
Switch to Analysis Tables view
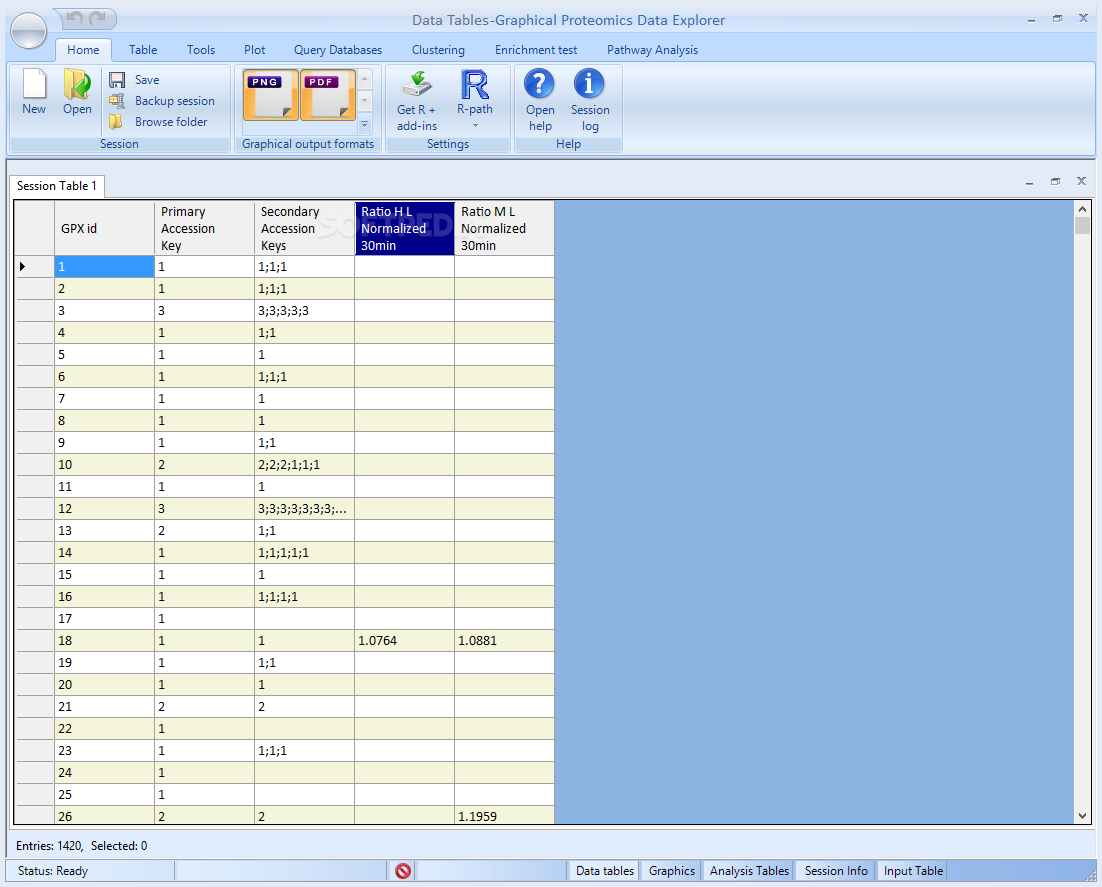click(x=749, y=871)
